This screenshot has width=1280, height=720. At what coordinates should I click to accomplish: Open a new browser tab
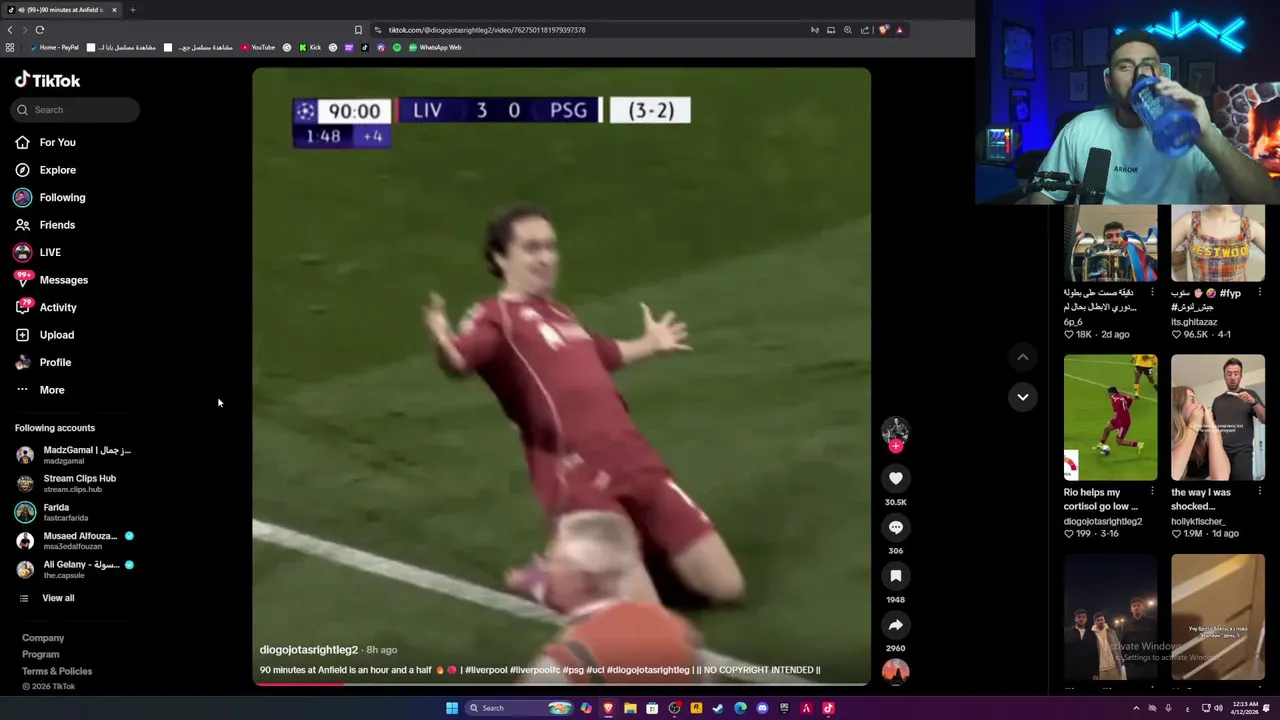[x=132, y=10]
